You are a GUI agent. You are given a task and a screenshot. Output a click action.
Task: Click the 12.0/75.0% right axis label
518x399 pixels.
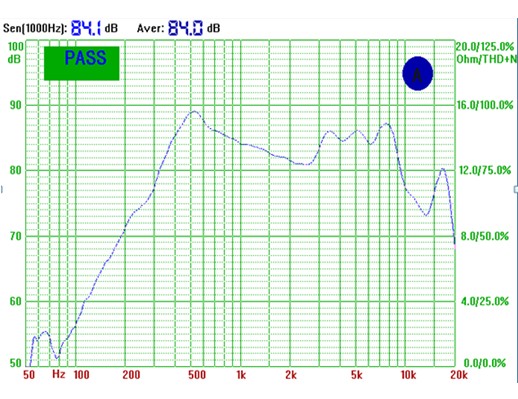coord(485,170)
